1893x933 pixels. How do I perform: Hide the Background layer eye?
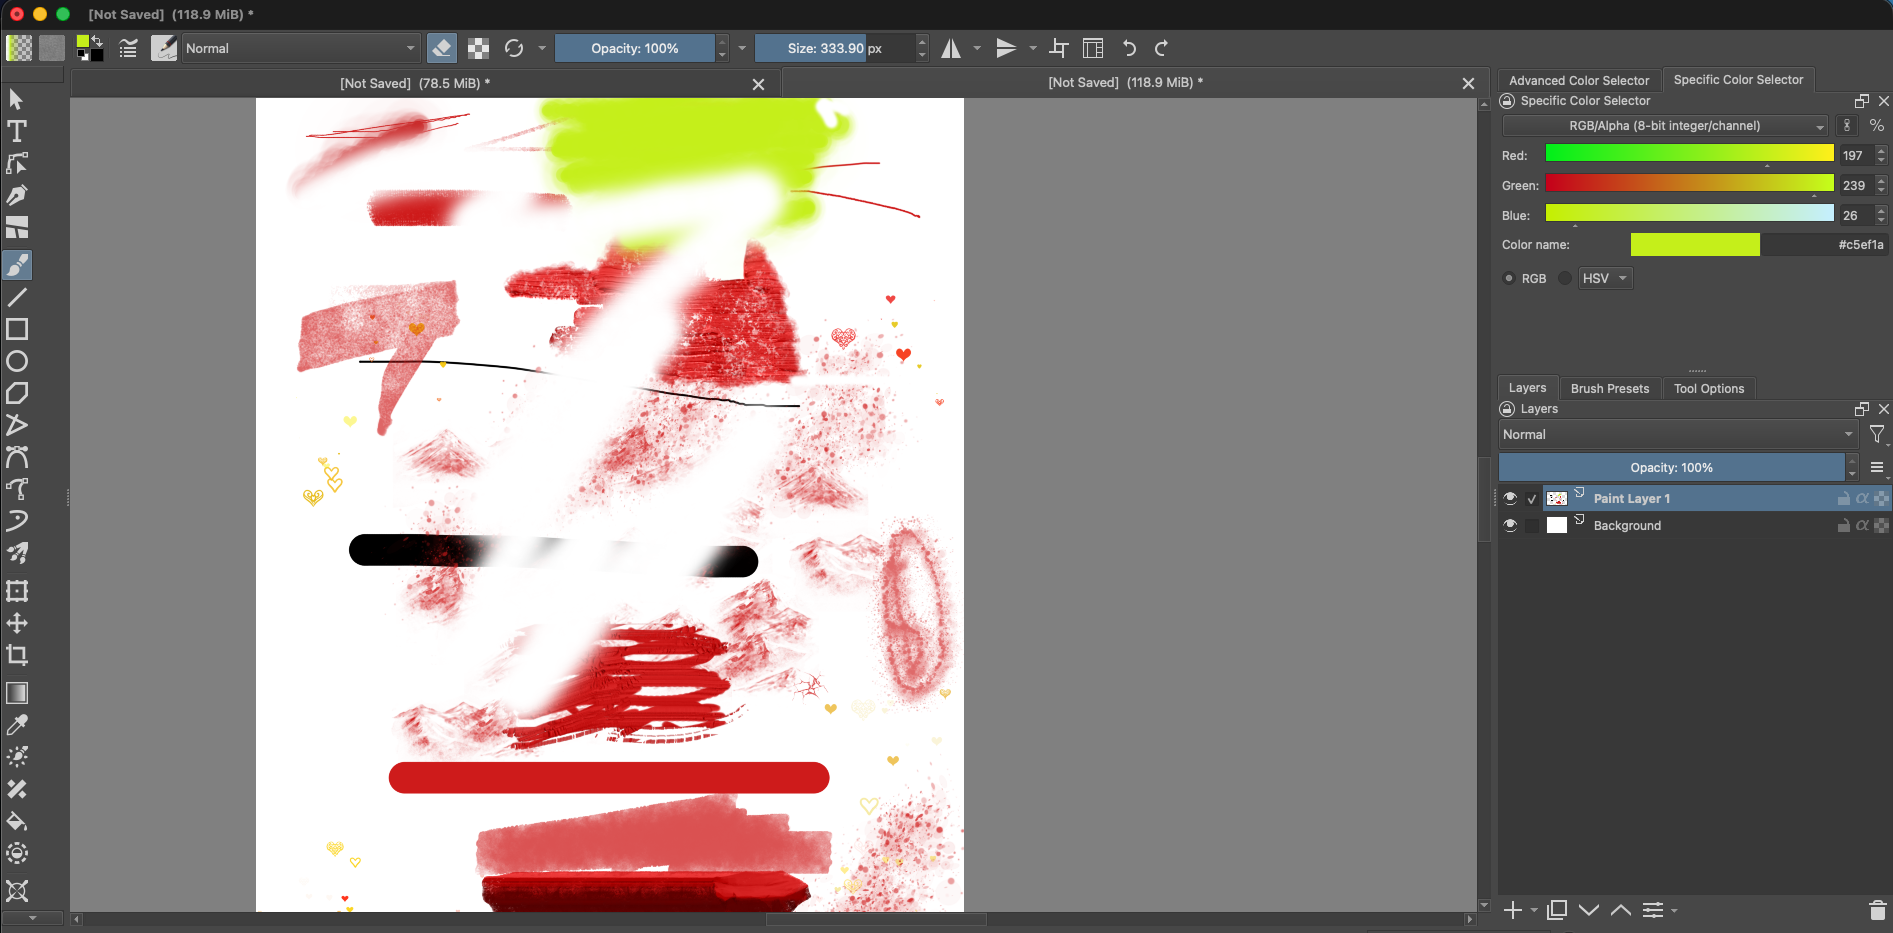1510,525
